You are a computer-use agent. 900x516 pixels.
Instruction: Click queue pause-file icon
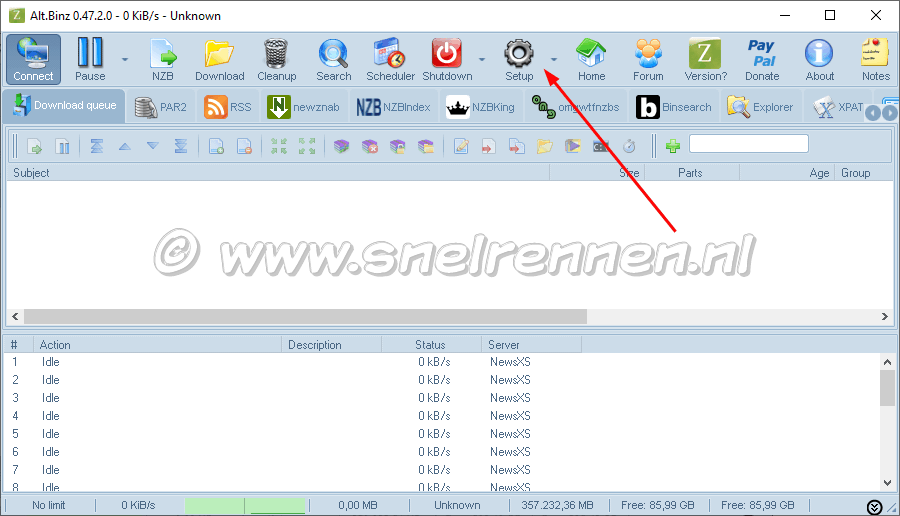pos(63,146)
